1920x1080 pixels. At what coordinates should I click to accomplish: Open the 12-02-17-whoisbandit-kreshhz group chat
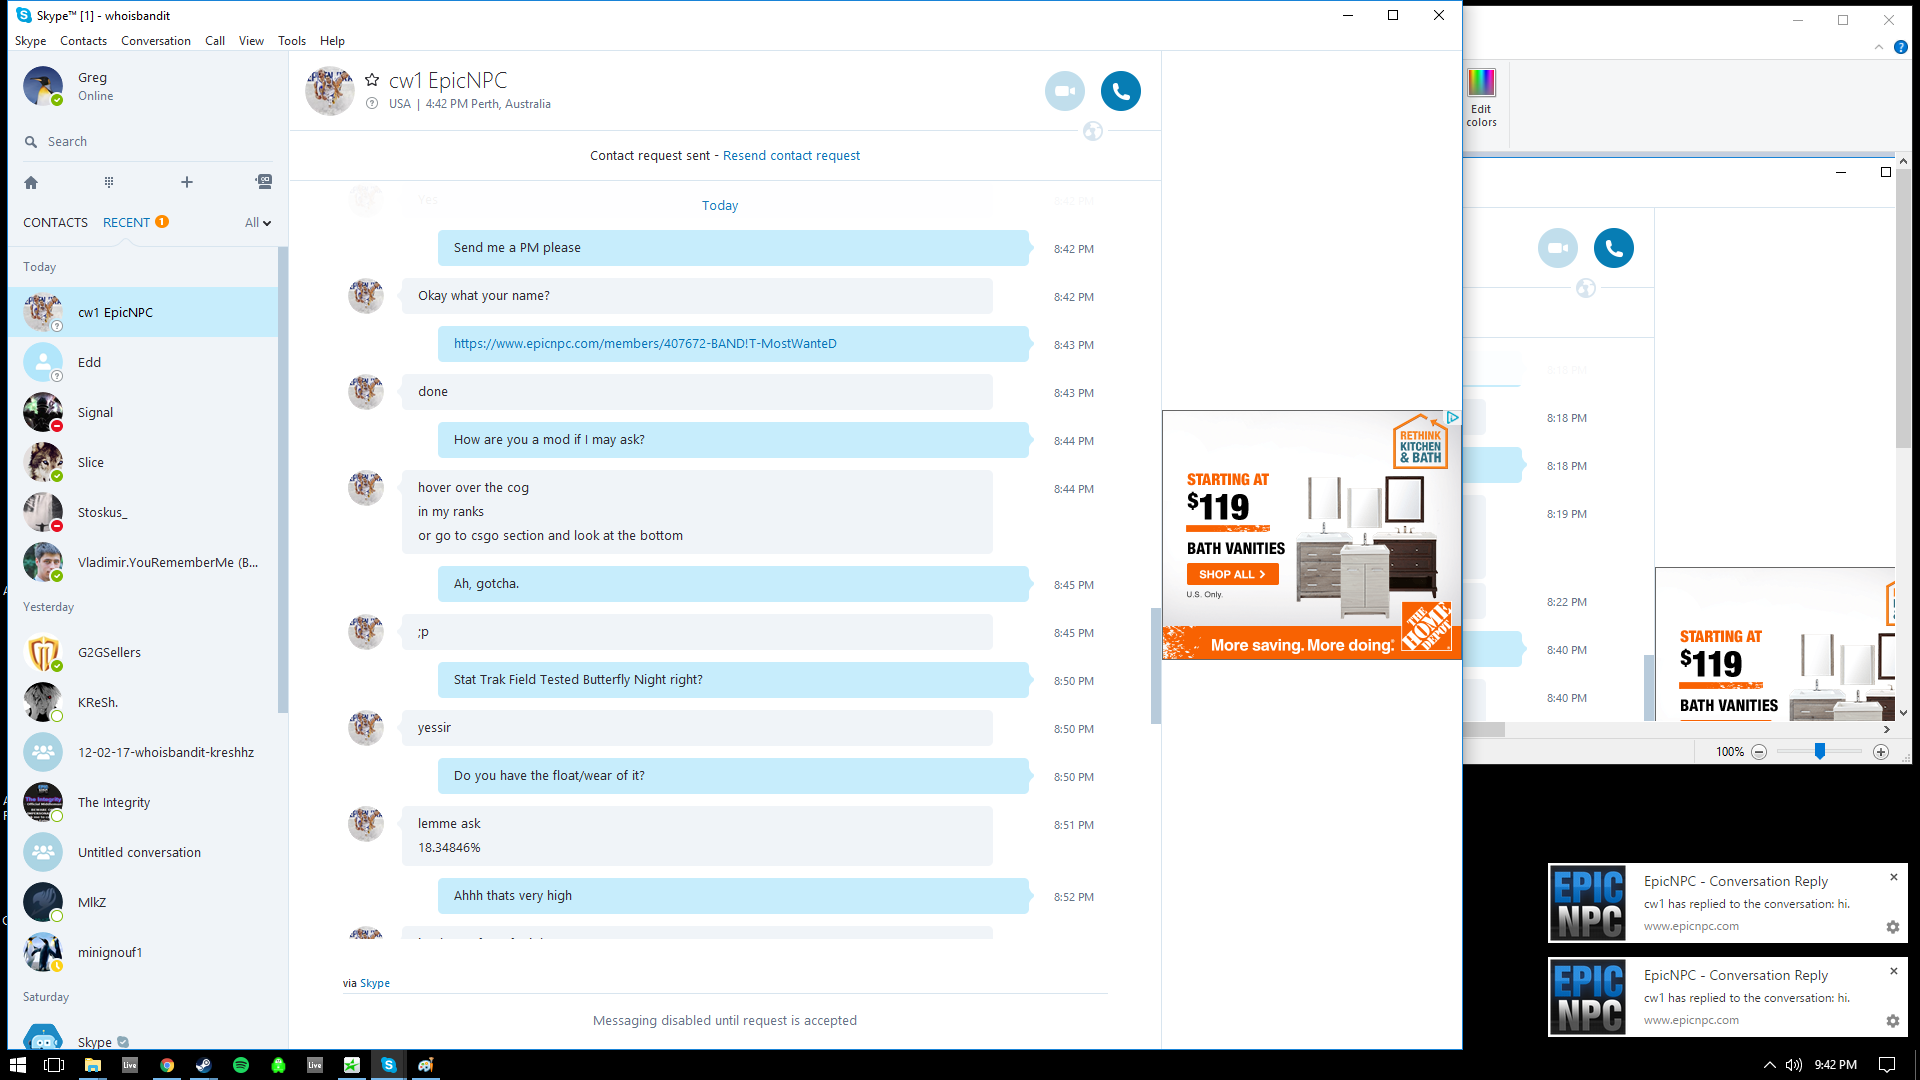pyautogui.click(x=143, y=753)
